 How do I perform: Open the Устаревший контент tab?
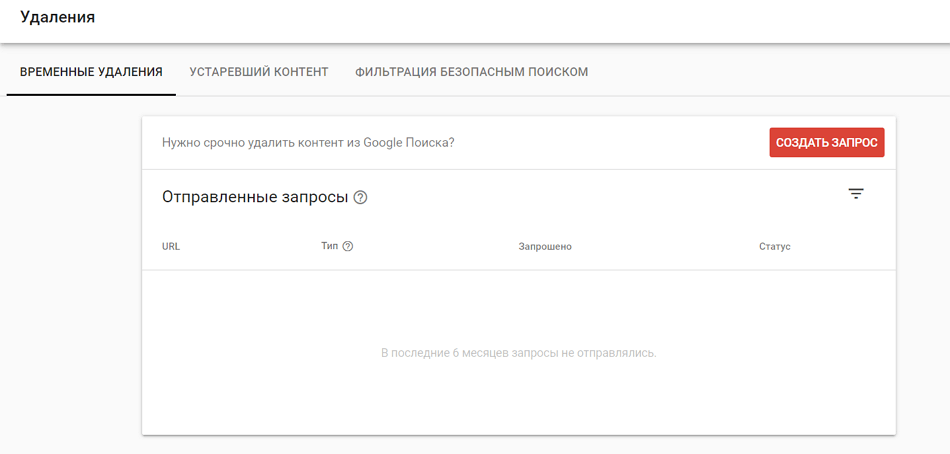click(259, 72)
